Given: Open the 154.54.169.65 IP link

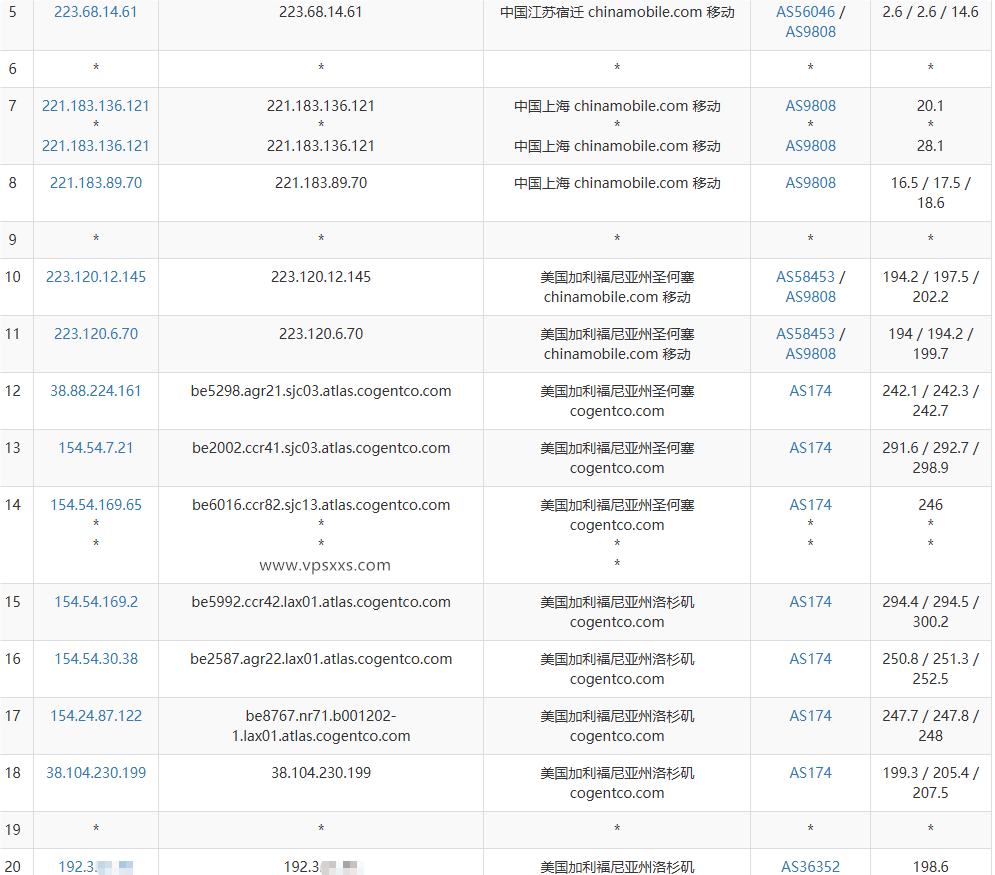Looking at the screenshot, I should pyautogui.click(x=96, y=505).
